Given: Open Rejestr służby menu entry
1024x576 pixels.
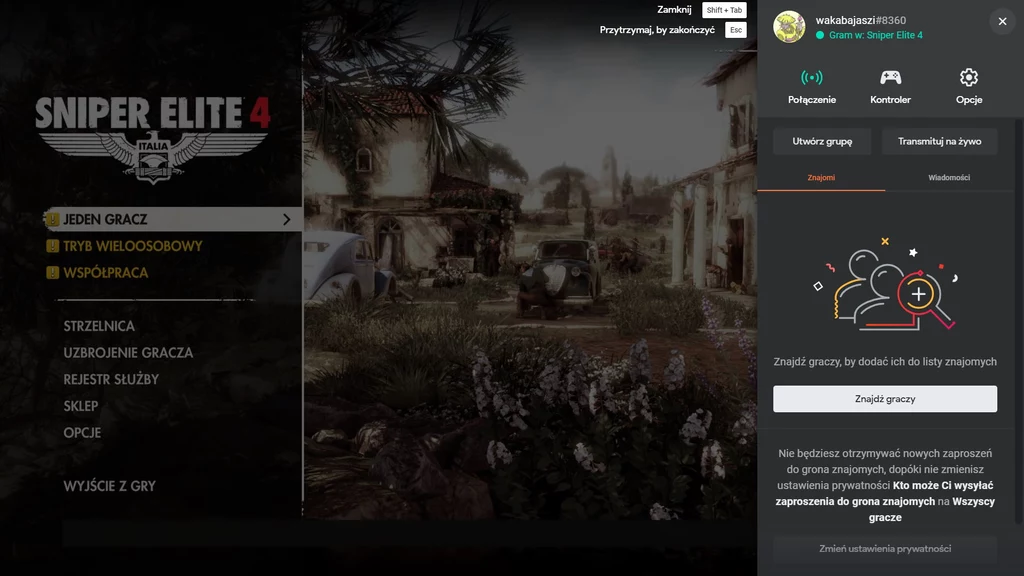Looking at the screenshot, I should pos(111,379).
